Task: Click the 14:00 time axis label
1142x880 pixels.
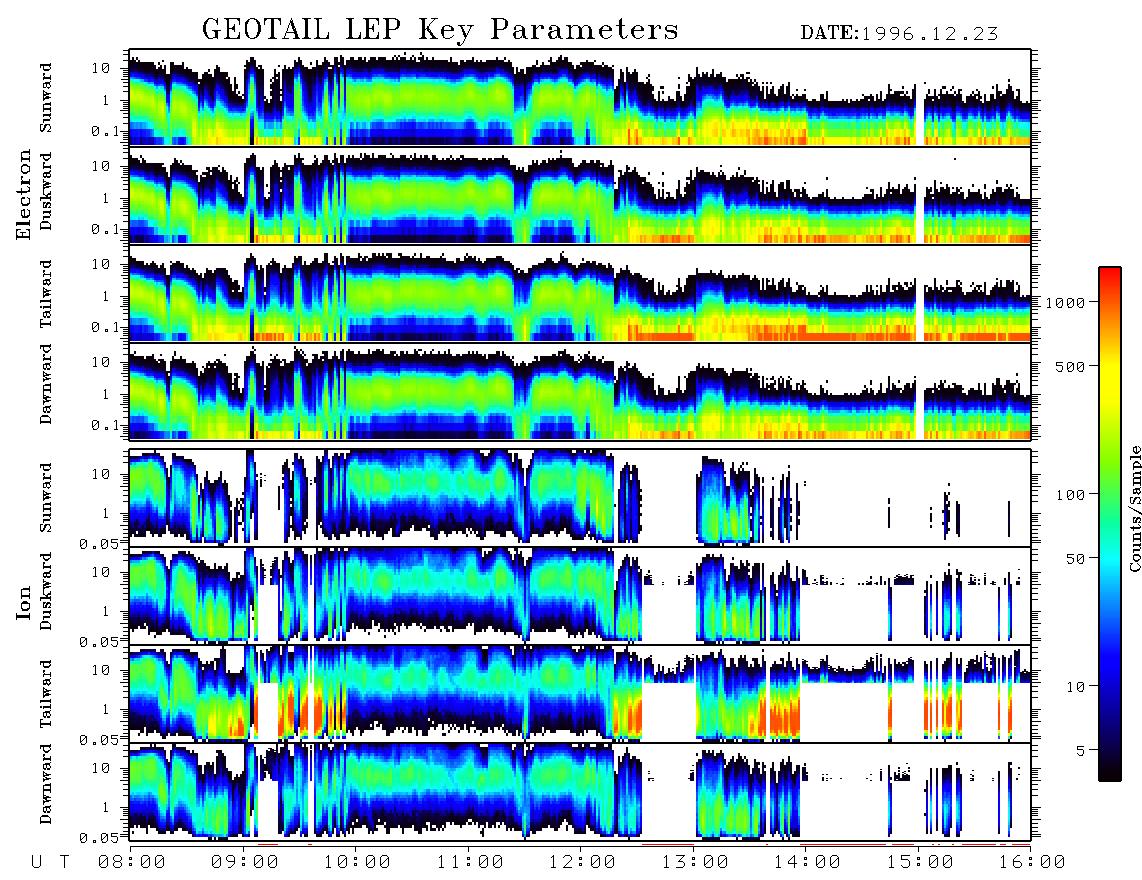Action: [x=807, y=863]
